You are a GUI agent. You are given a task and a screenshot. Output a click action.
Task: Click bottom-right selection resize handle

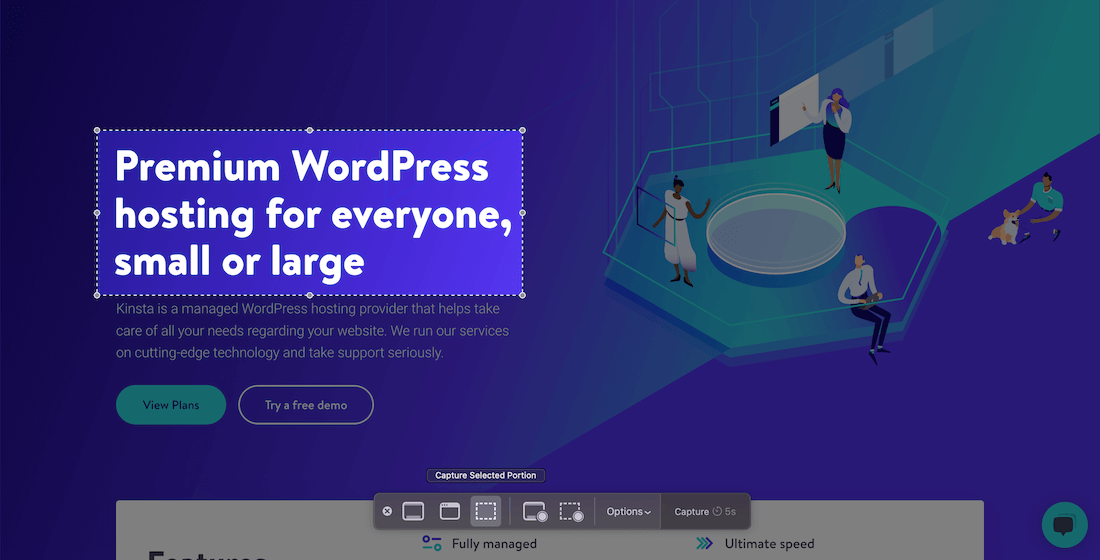point(523,295)
